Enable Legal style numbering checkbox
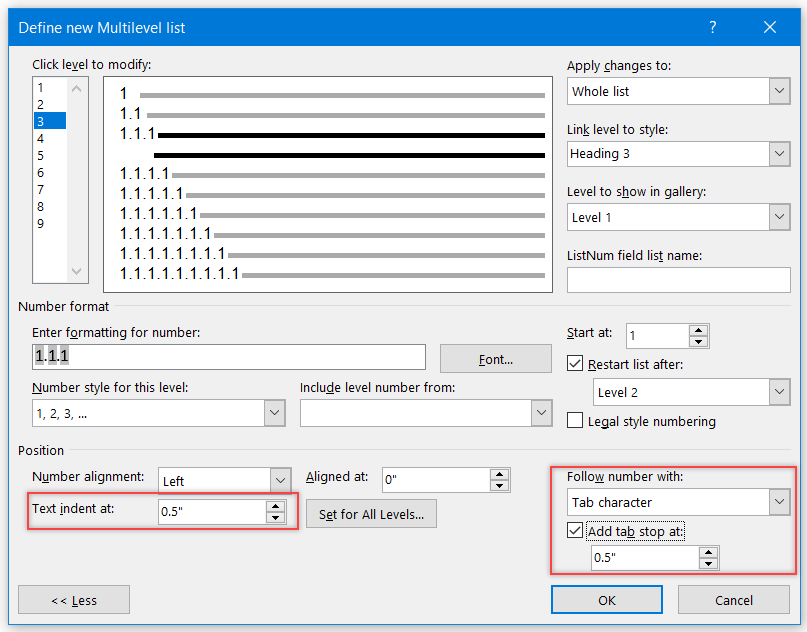 (575, 420)
